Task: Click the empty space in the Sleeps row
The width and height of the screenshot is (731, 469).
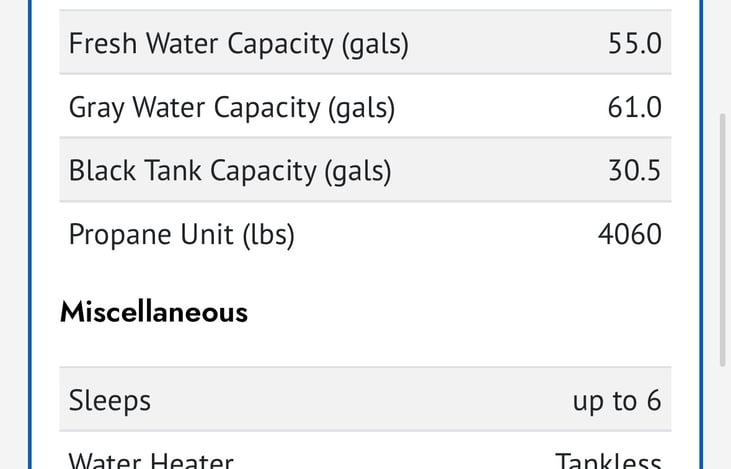Action: click(x=362, y=400)
